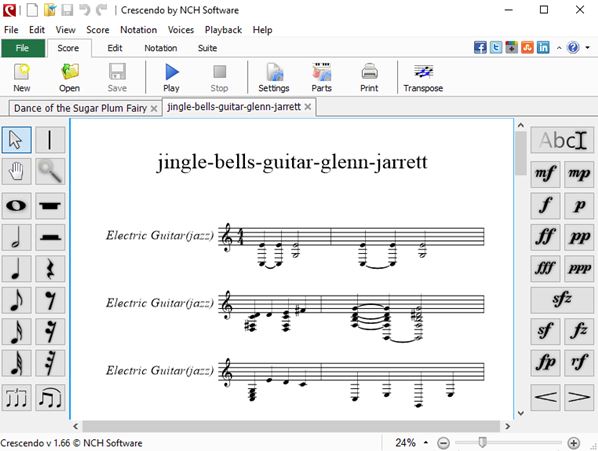Image resolution: width=598 pixels, height=451 pixels.
Task: Click the New score toolbar button
Action: tap(22, 77)
